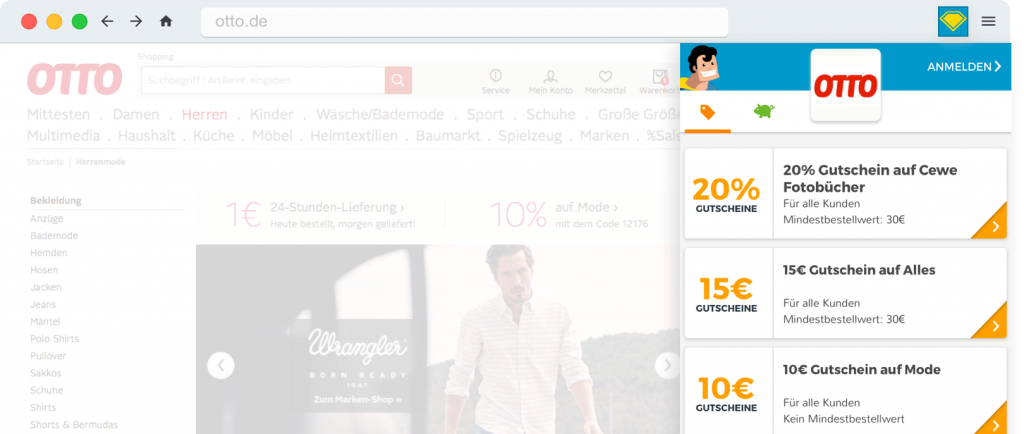
Task: Open the browser hamburger menu
Action: tap(988, 21)
